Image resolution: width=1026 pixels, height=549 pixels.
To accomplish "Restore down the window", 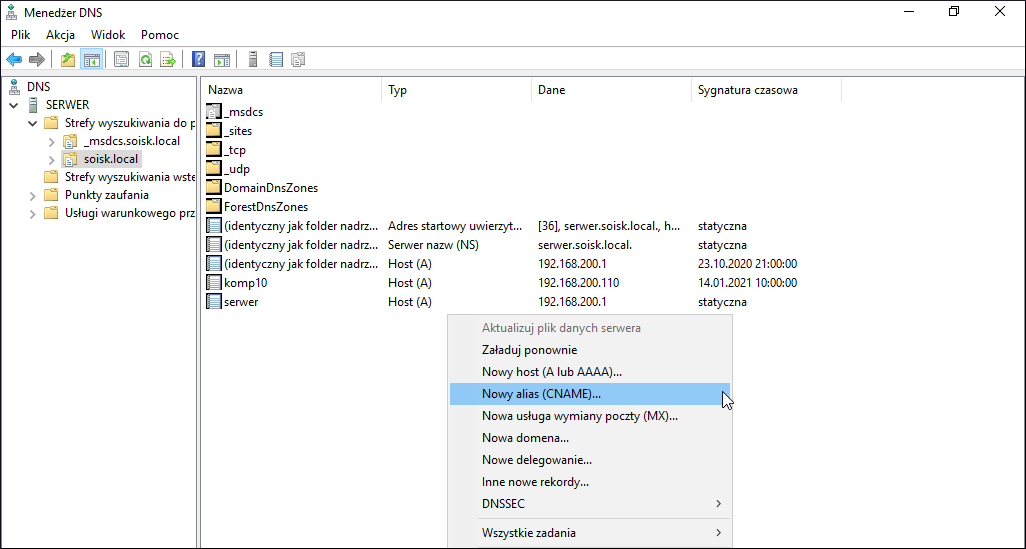I will pyautogui.click(x=954, y=12).
